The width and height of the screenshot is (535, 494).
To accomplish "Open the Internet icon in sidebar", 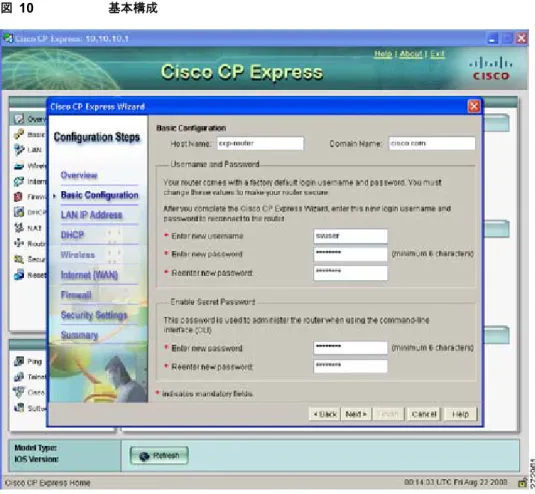I will tap(19, 181).
